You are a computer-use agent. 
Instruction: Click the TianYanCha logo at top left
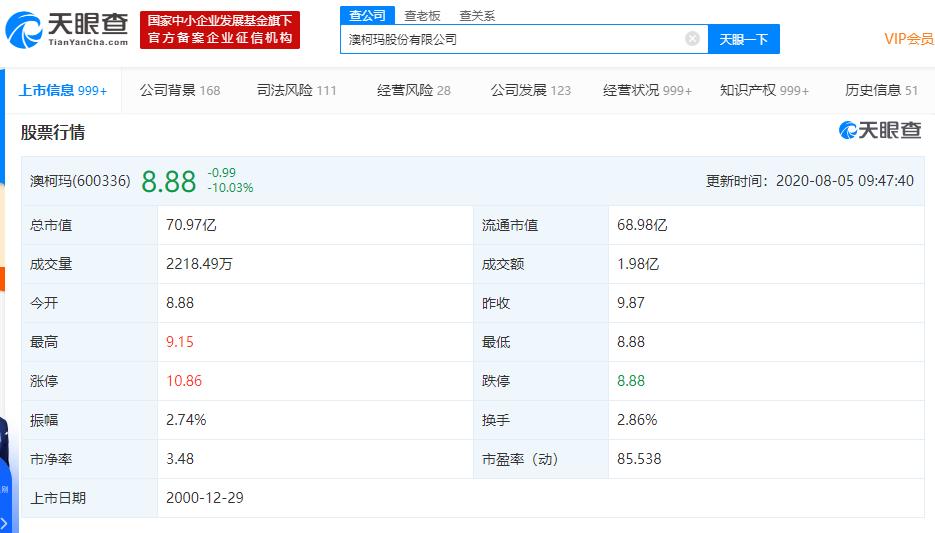(x=67, y=30)
